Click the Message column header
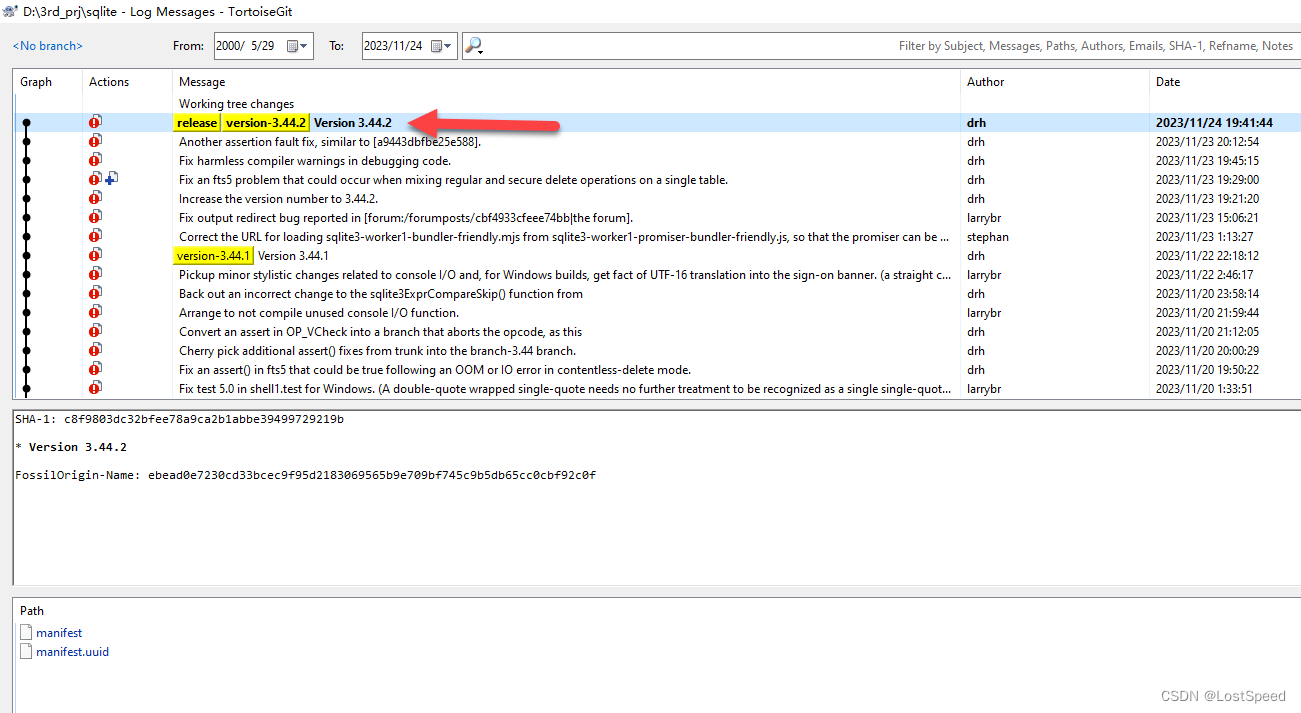The width and height of the screenshot is (1301, 713). pos(202,82)
